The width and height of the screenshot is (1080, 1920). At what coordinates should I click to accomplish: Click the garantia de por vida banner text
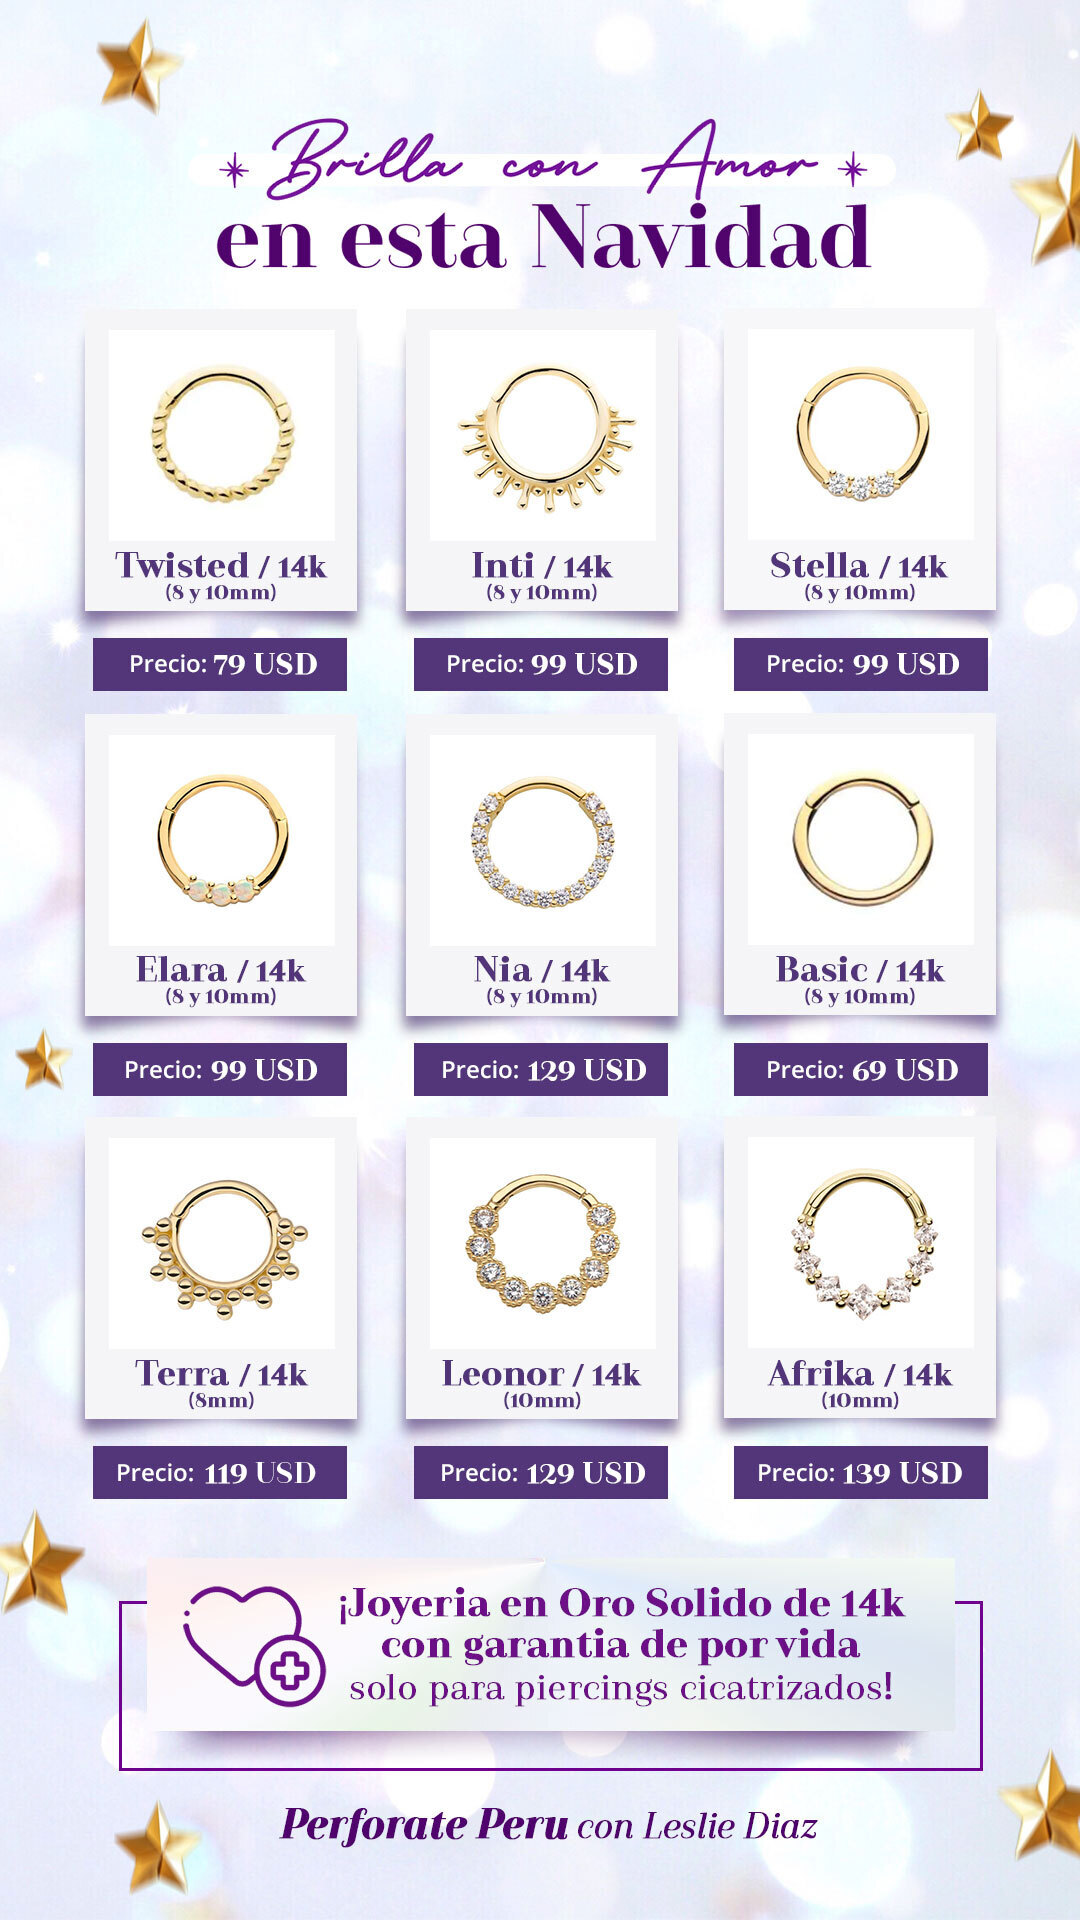point(620,1645)
